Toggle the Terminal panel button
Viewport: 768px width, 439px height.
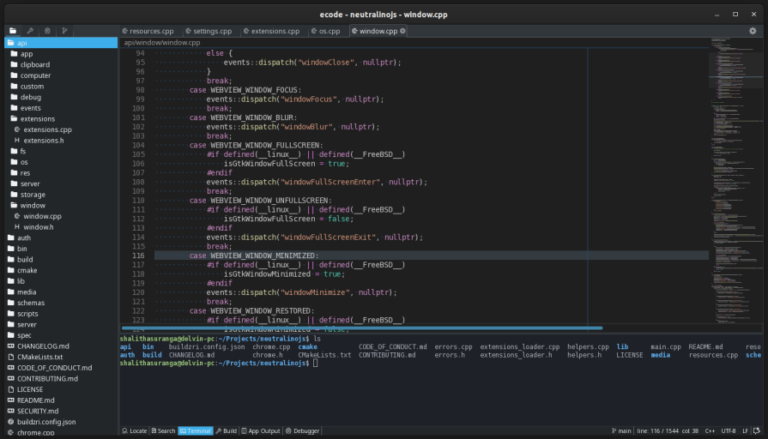click(195, 431)
